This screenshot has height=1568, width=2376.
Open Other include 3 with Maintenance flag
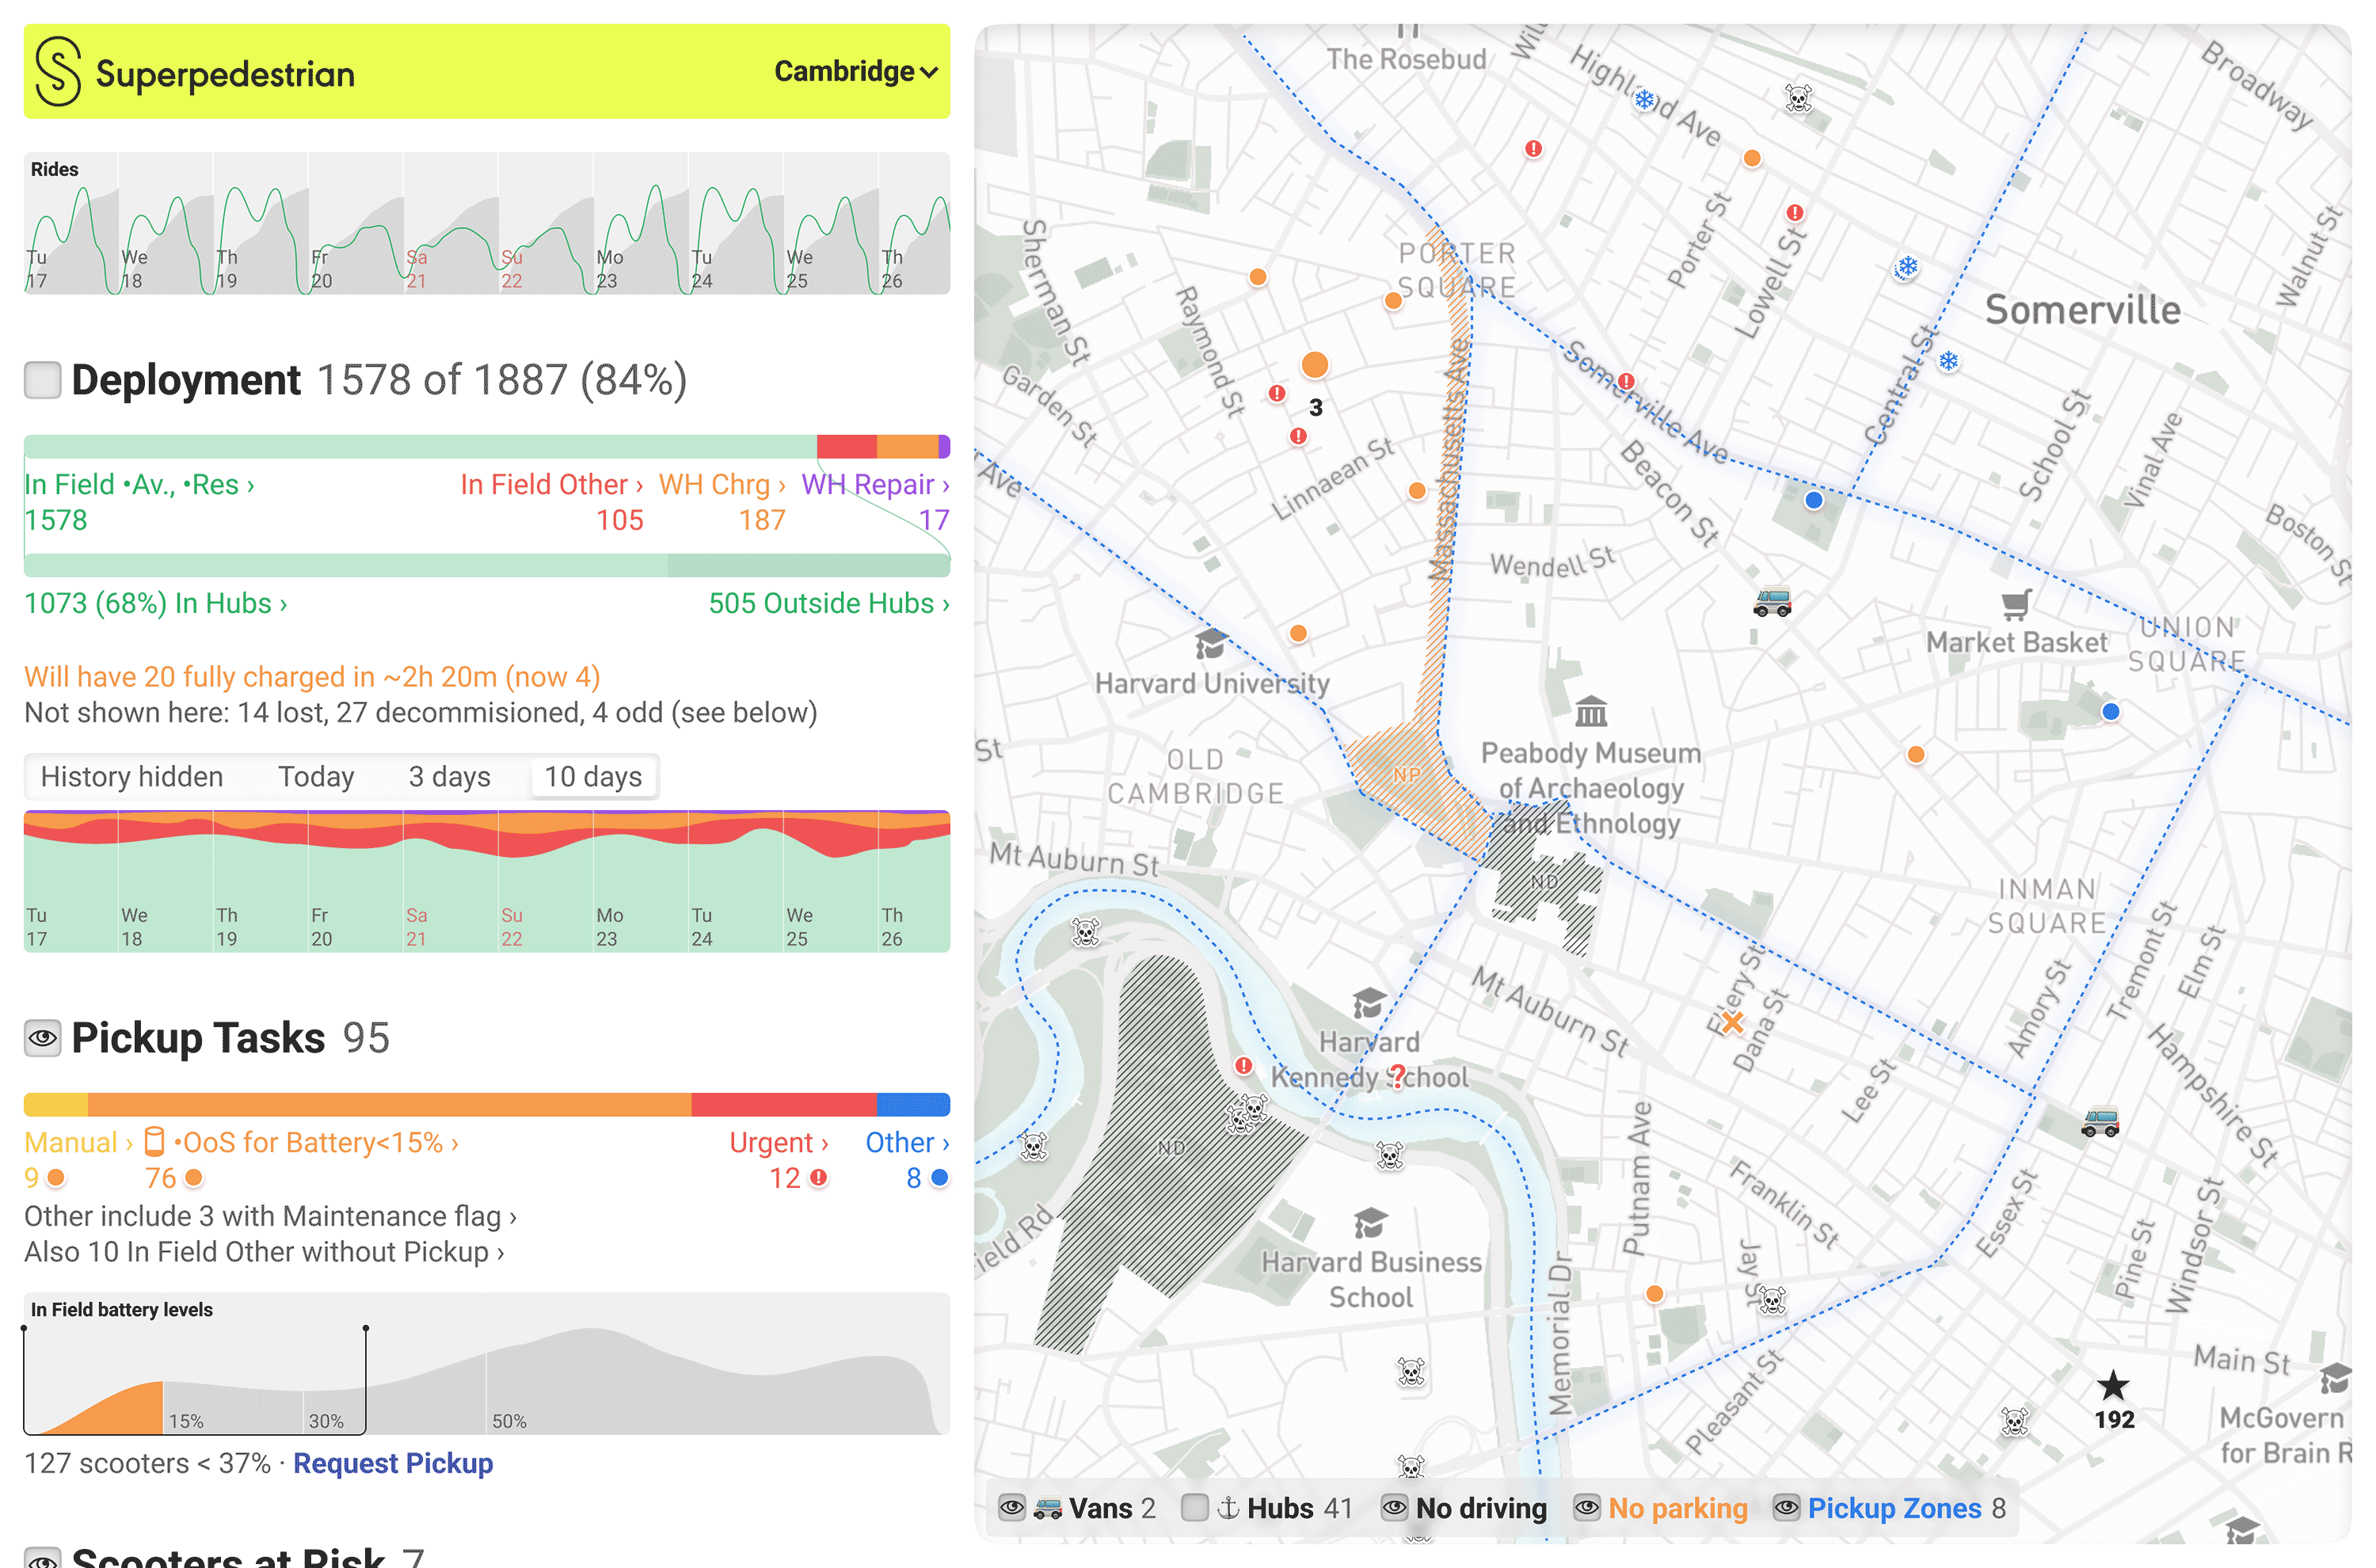(270, 1216)
